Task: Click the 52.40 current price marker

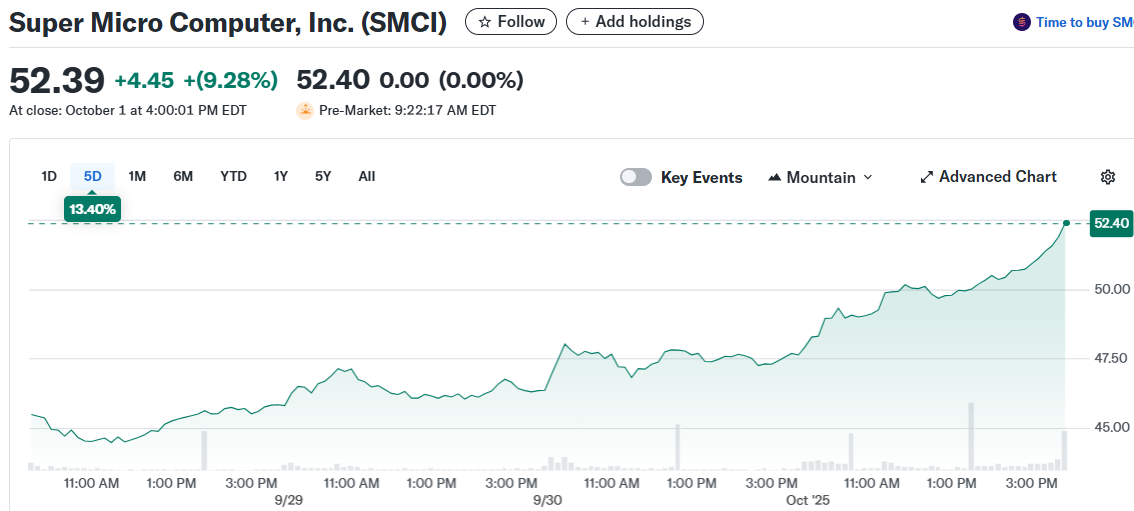Action: click(x=1111, y=223)
